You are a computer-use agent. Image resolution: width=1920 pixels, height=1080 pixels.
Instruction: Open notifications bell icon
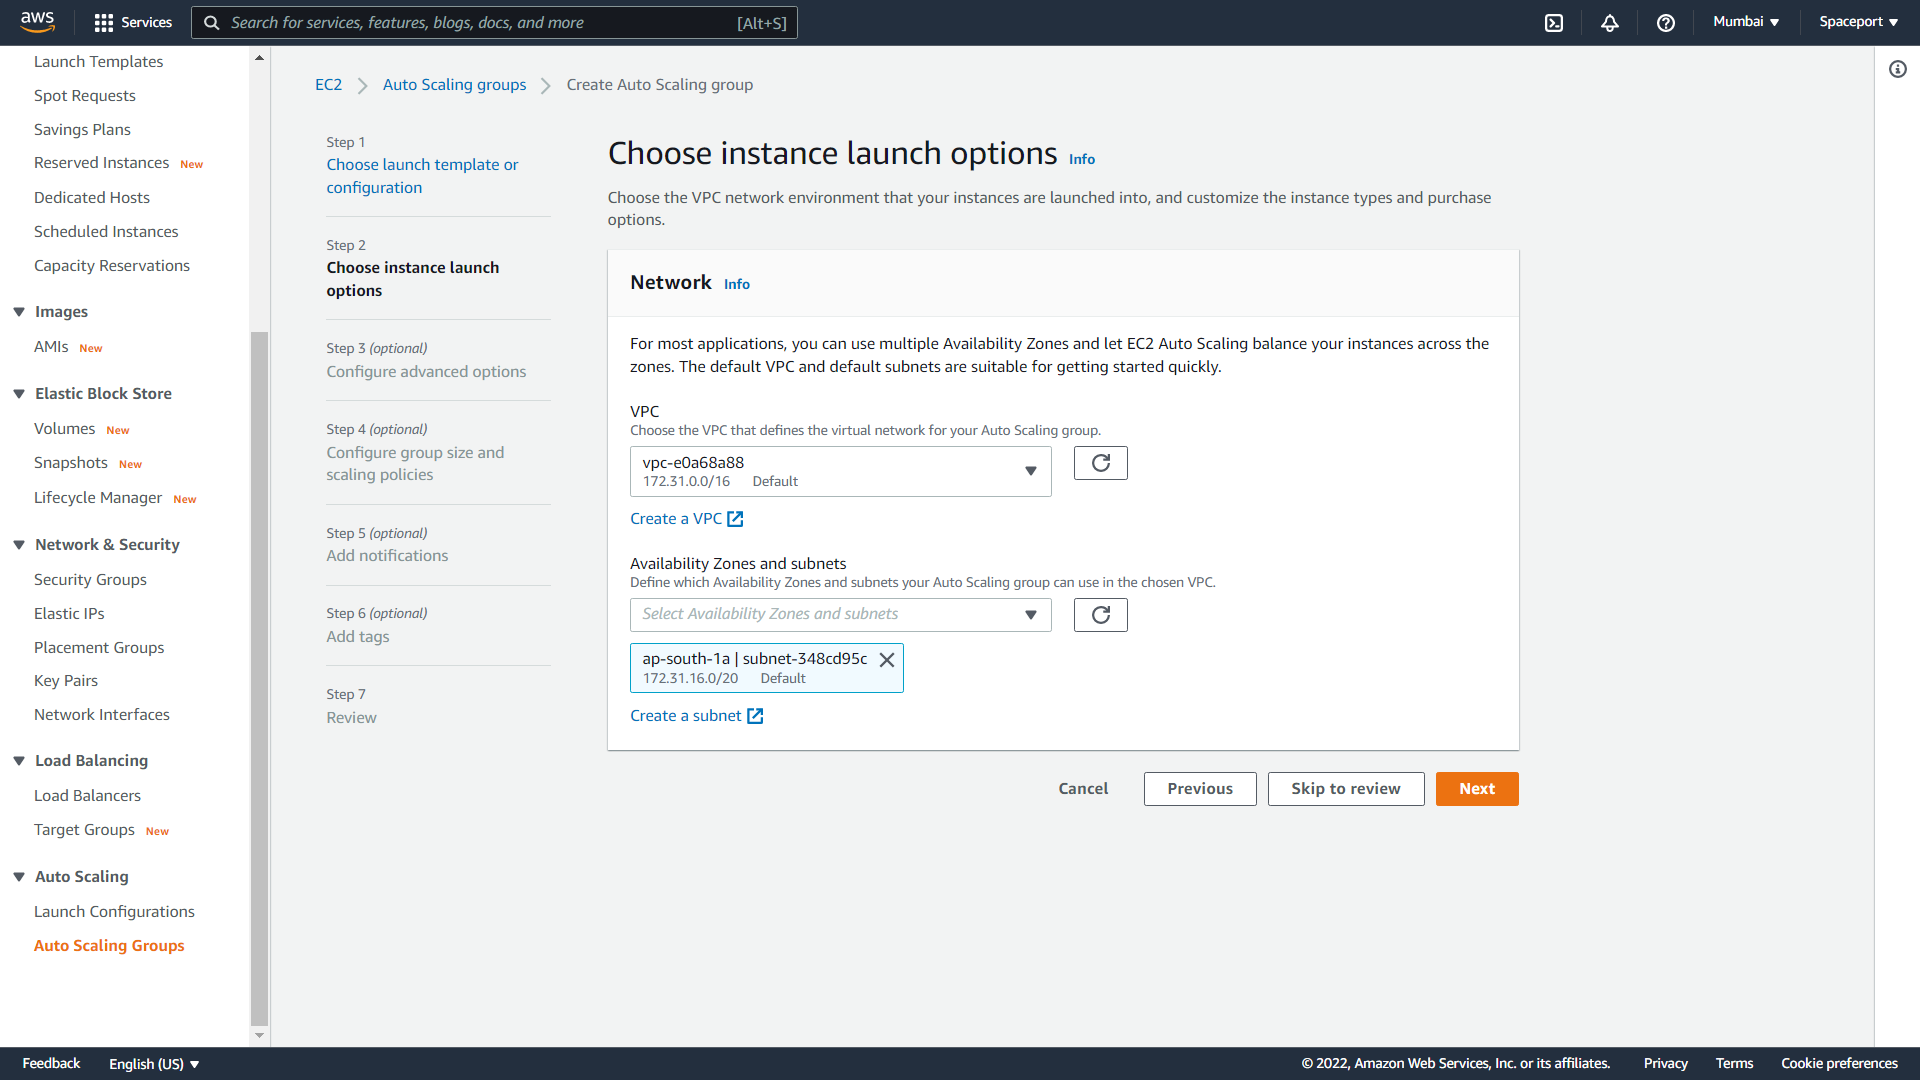click(1610, 22)
